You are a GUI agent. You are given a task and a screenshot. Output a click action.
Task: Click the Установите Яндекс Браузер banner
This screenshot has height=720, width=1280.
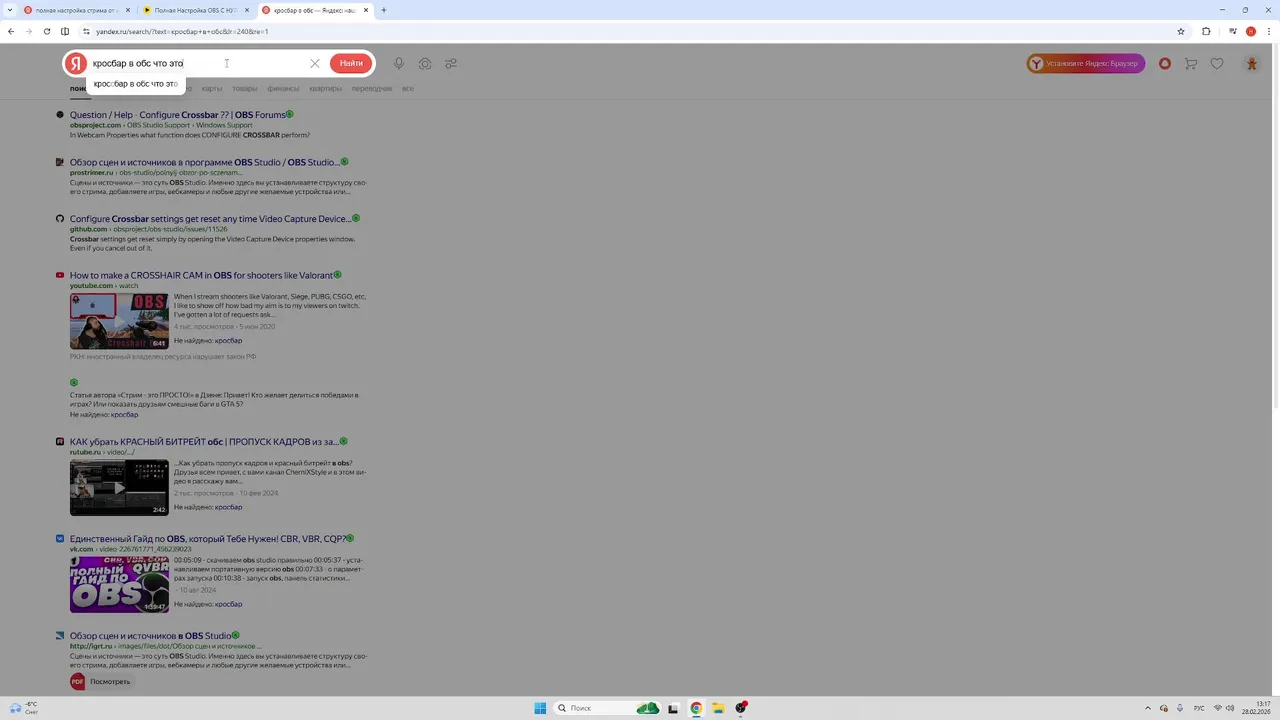(x=1086, y=63)
